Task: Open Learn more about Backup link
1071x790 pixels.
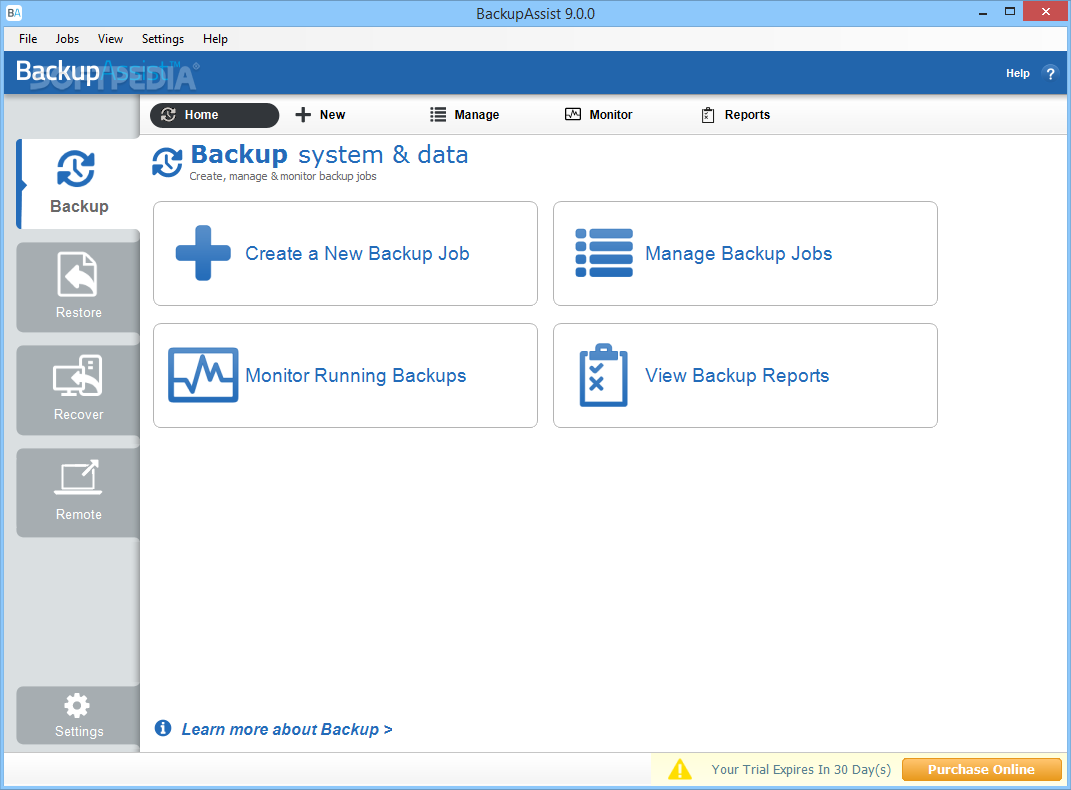Action: click(287, 729)
